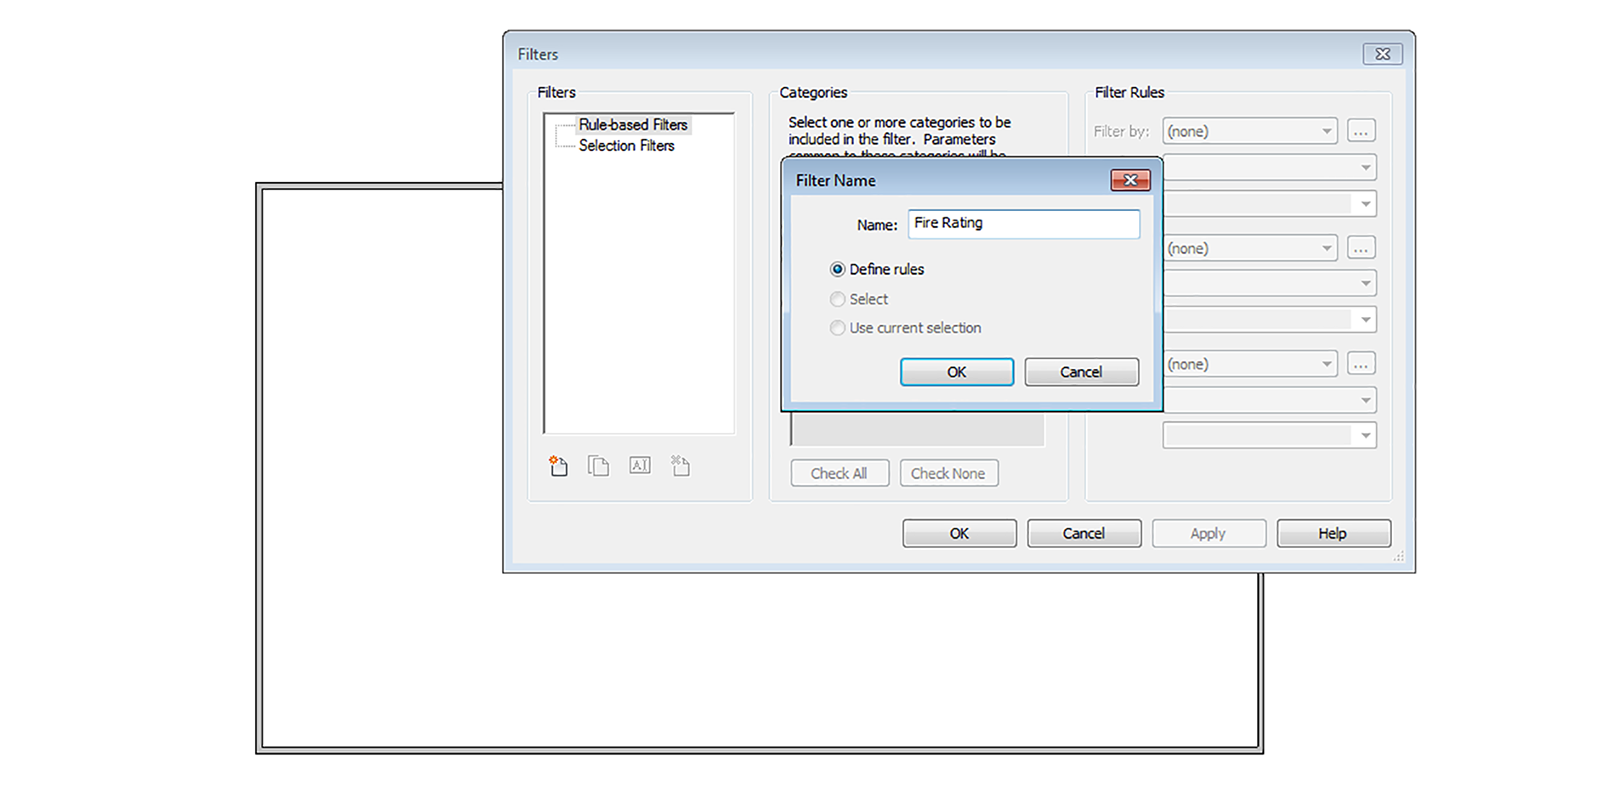Expand the 'Filter by' (none) dropdown
This screenshot has height=800, width=1600.
point(1250,131)
